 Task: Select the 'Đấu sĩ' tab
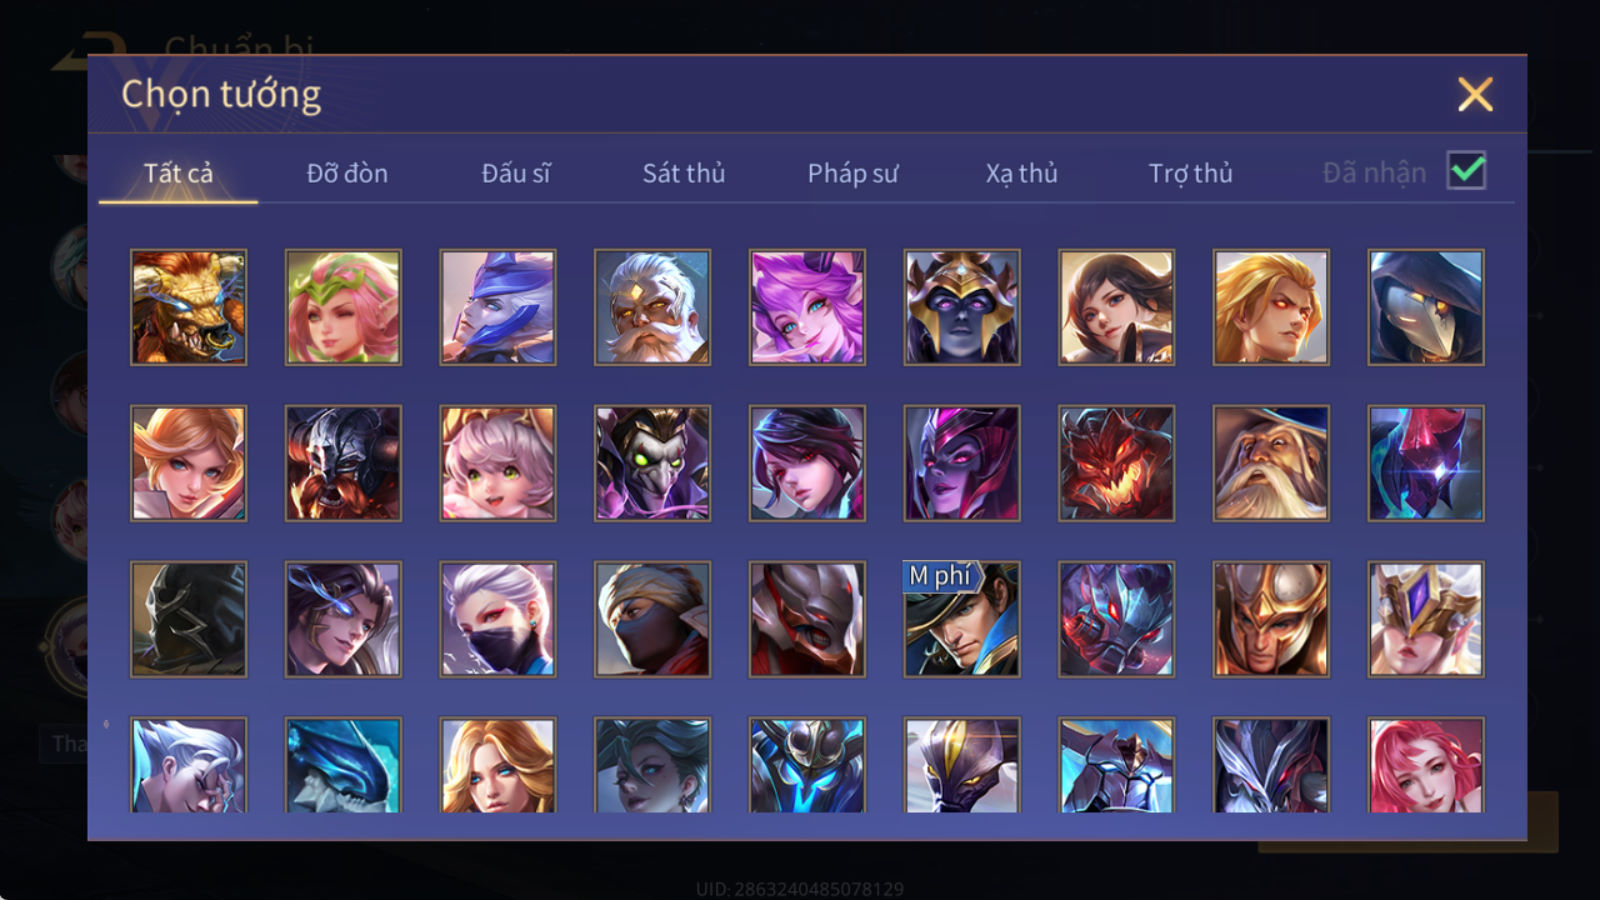pos(516,173)
